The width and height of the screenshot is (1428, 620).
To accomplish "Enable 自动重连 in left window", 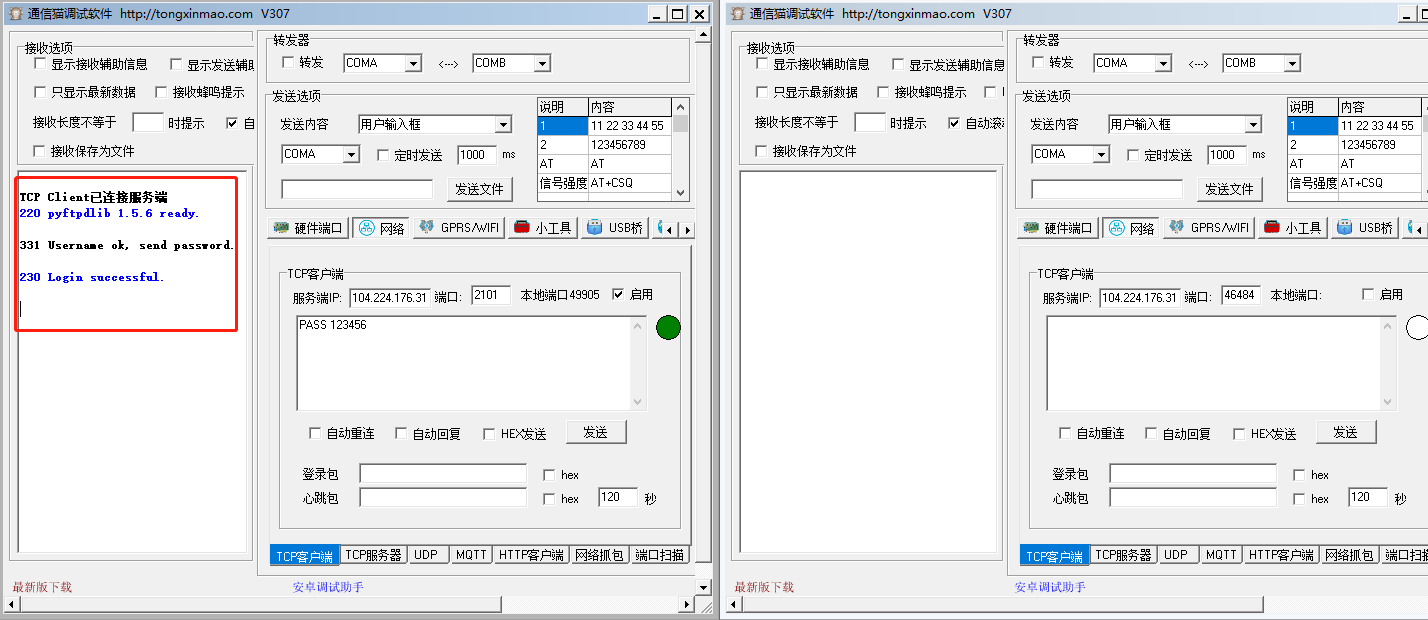I will 316,433.
